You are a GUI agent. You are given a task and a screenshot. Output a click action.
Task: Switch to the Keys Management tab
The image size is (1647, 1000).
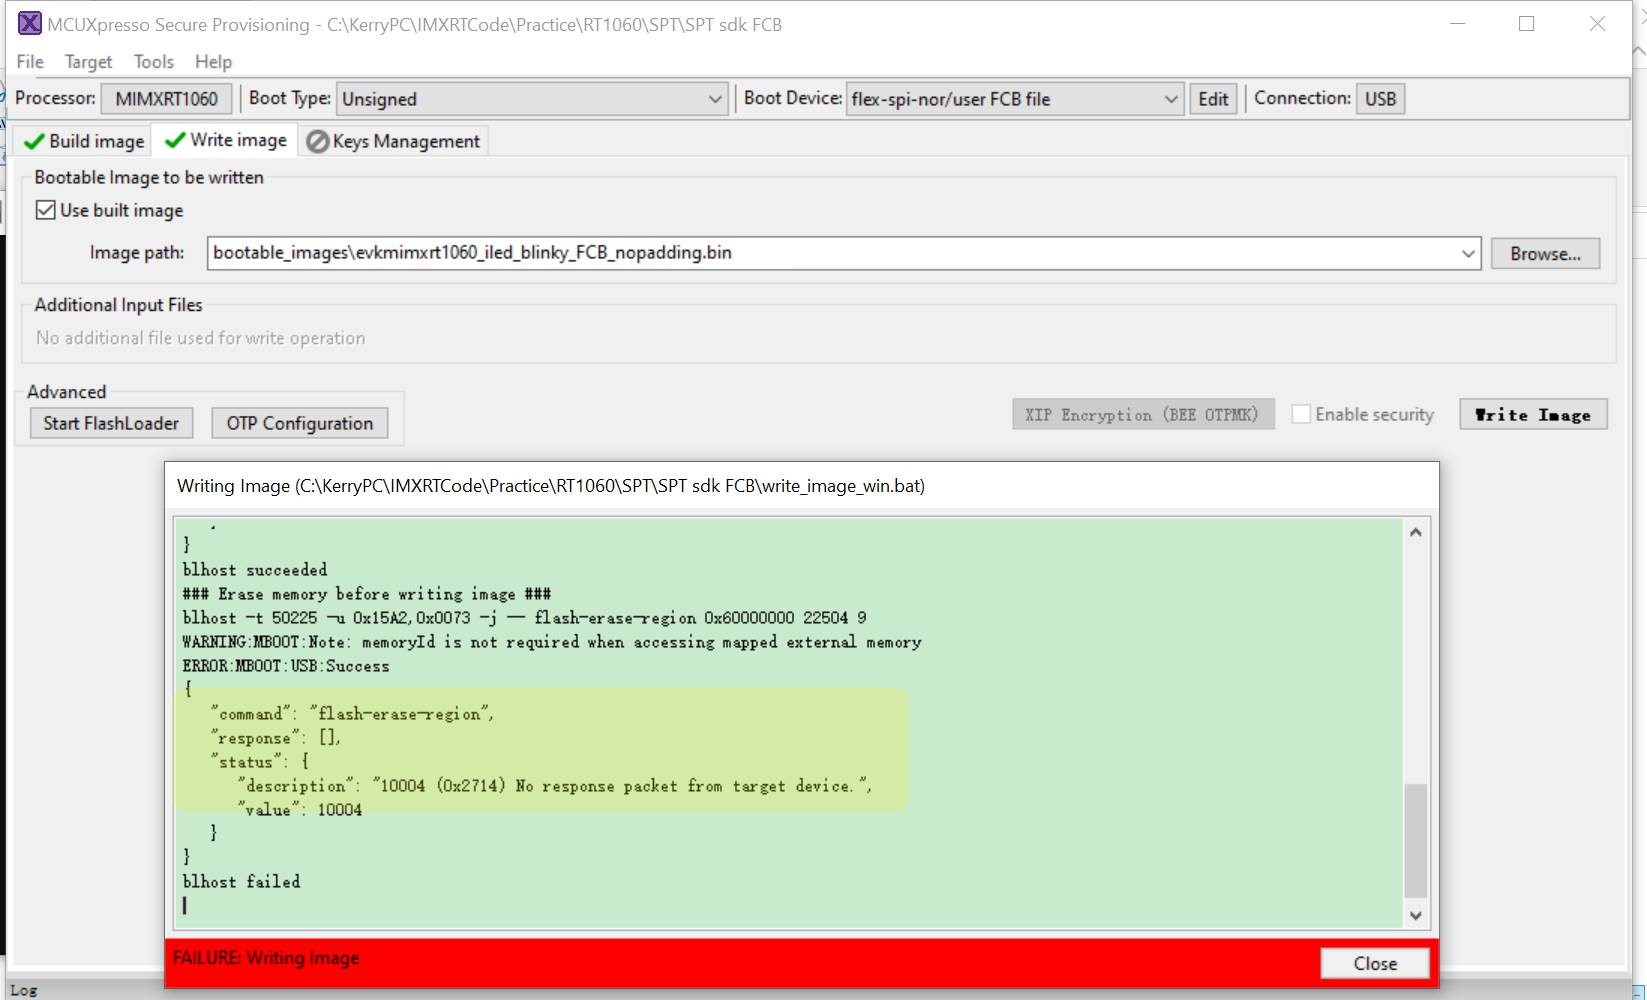pyautogui.click(x=405, y=141)
